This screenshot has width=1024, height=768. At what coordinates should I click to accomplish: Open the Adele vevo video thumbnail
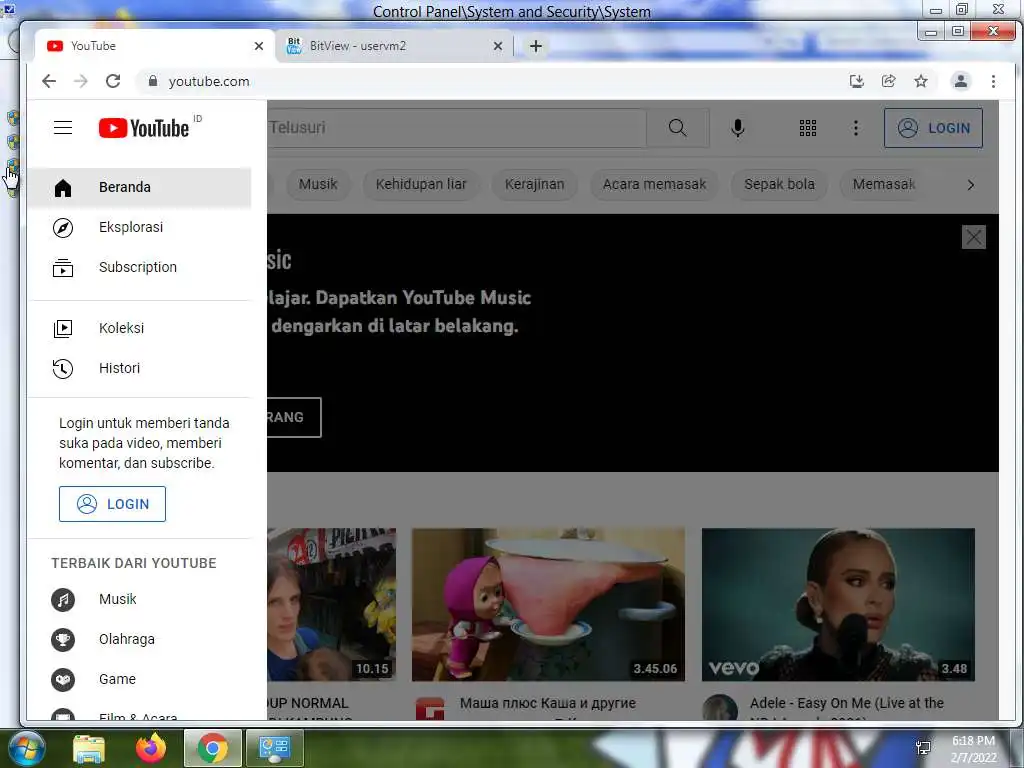(839, 605)
